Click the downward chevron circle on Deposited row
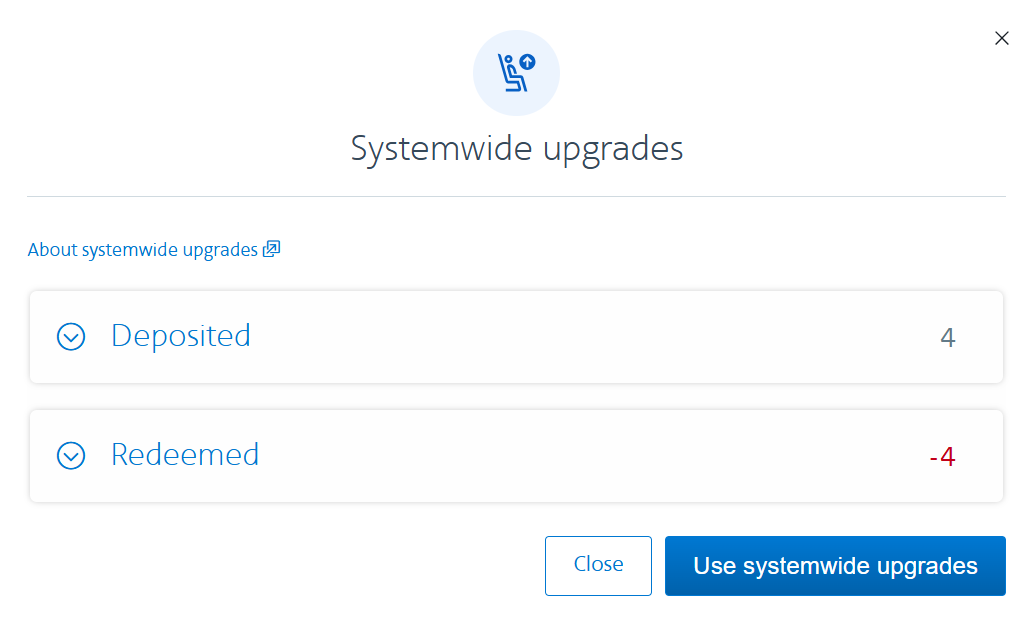This screenshot has height=618, width=1036. tap(70, 337)
